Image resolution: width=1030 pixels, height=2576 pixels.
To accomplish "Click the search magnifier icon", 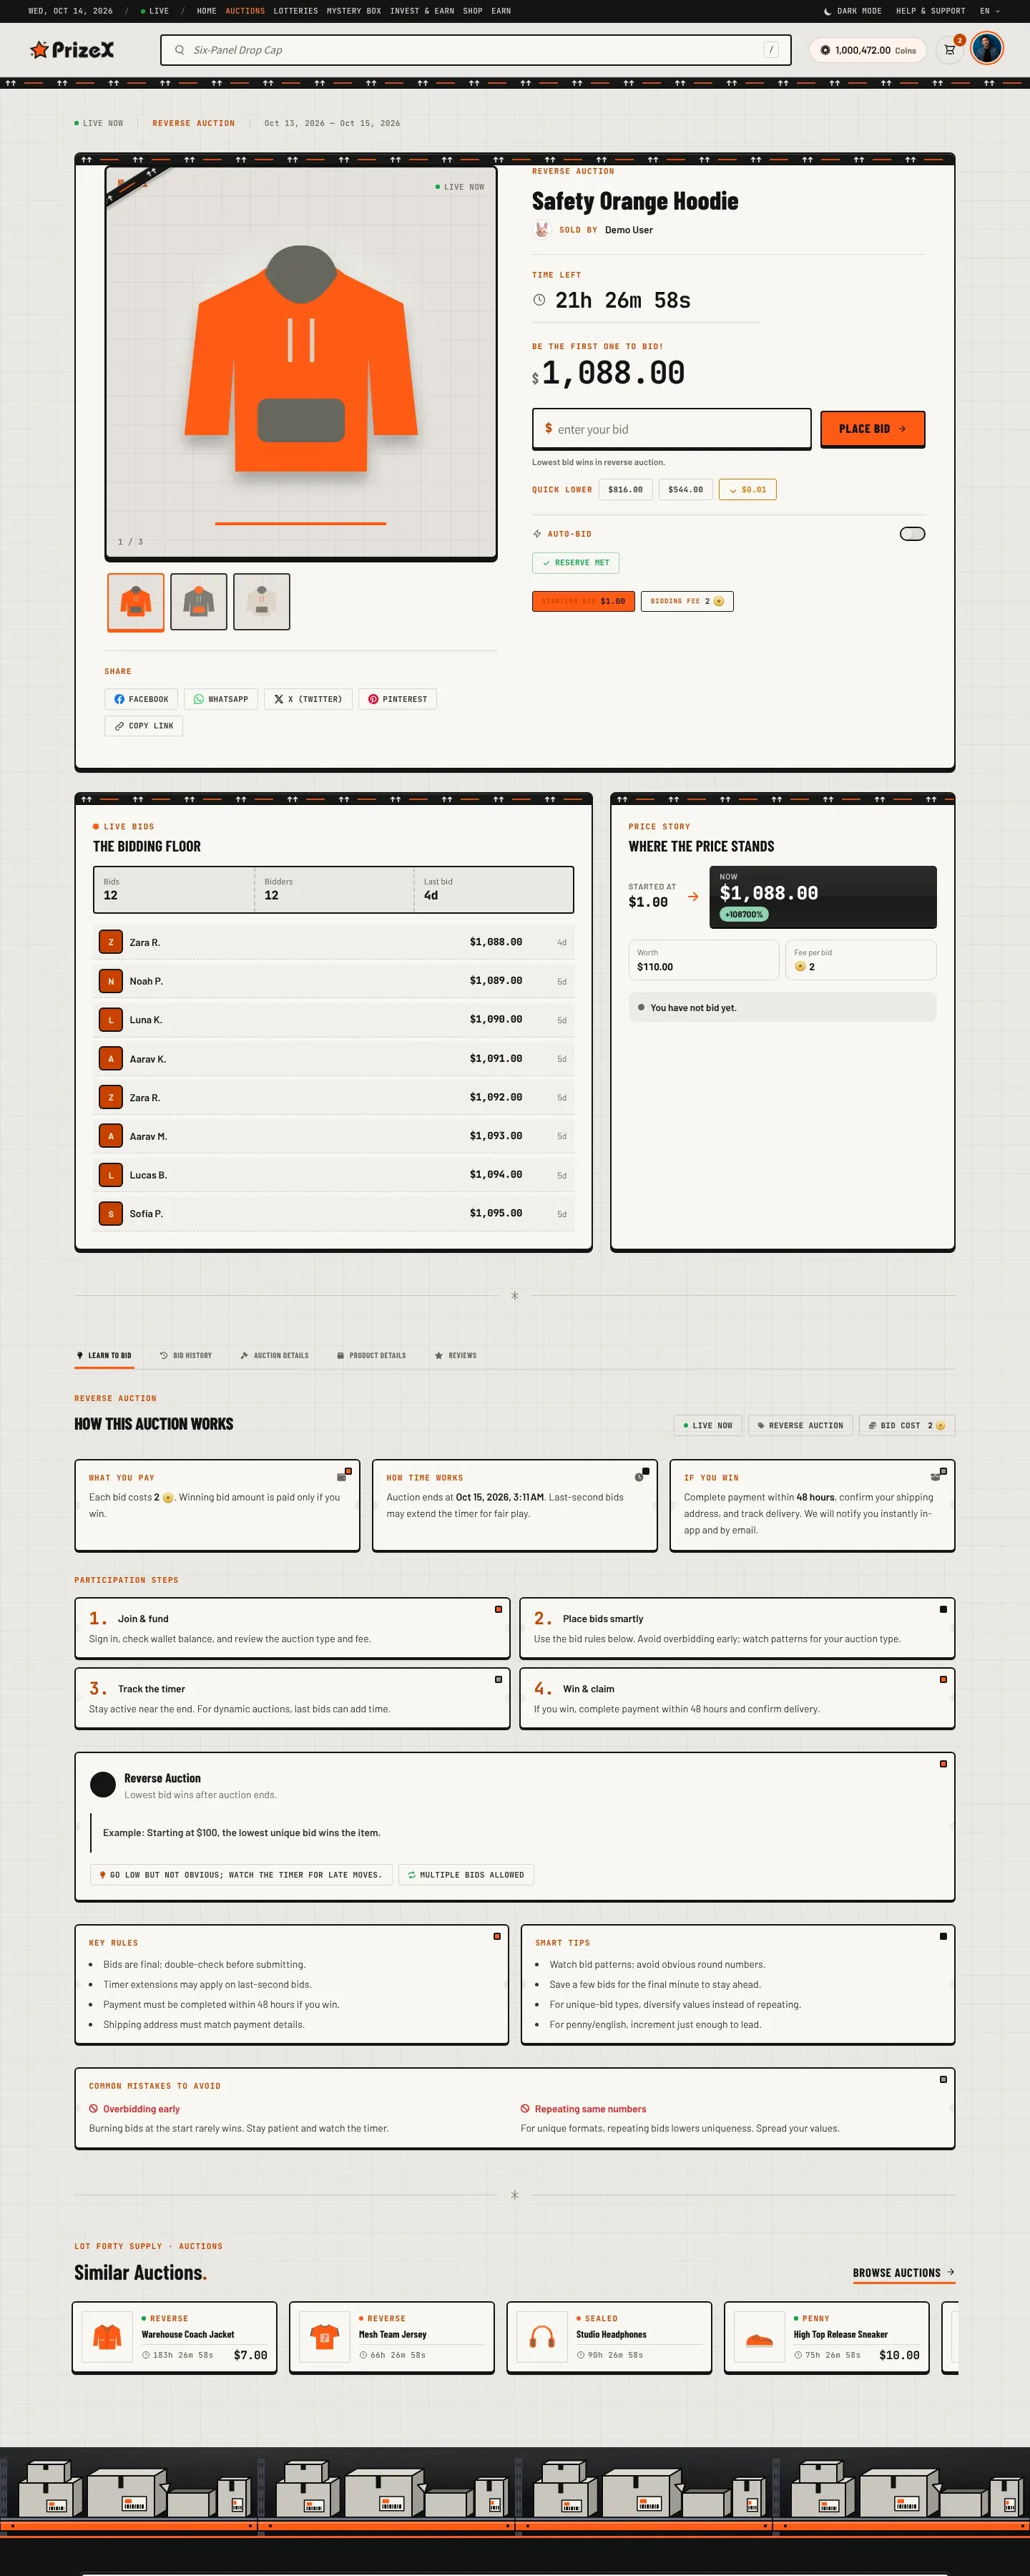I will 179,50.
